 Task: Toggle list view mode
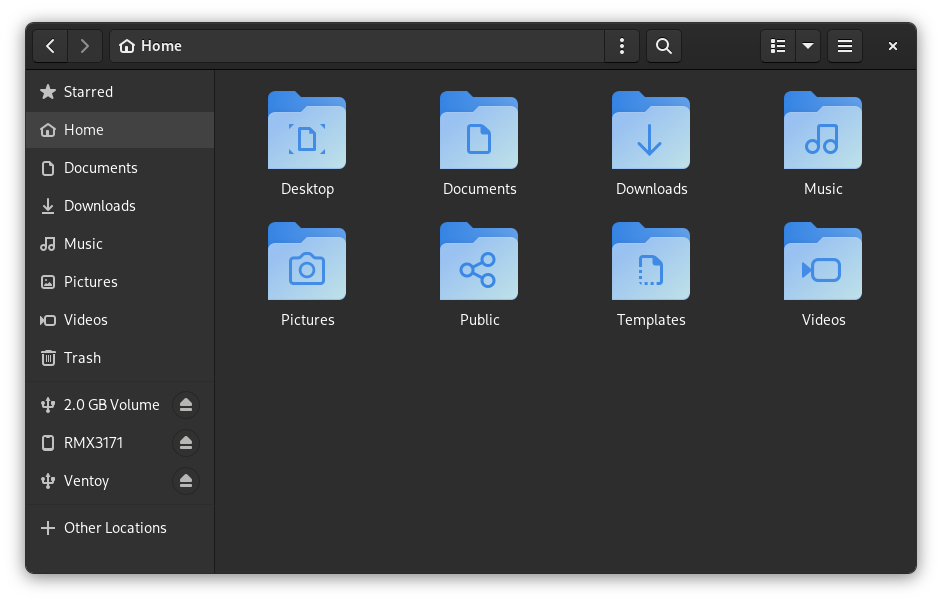coord(777,46)
